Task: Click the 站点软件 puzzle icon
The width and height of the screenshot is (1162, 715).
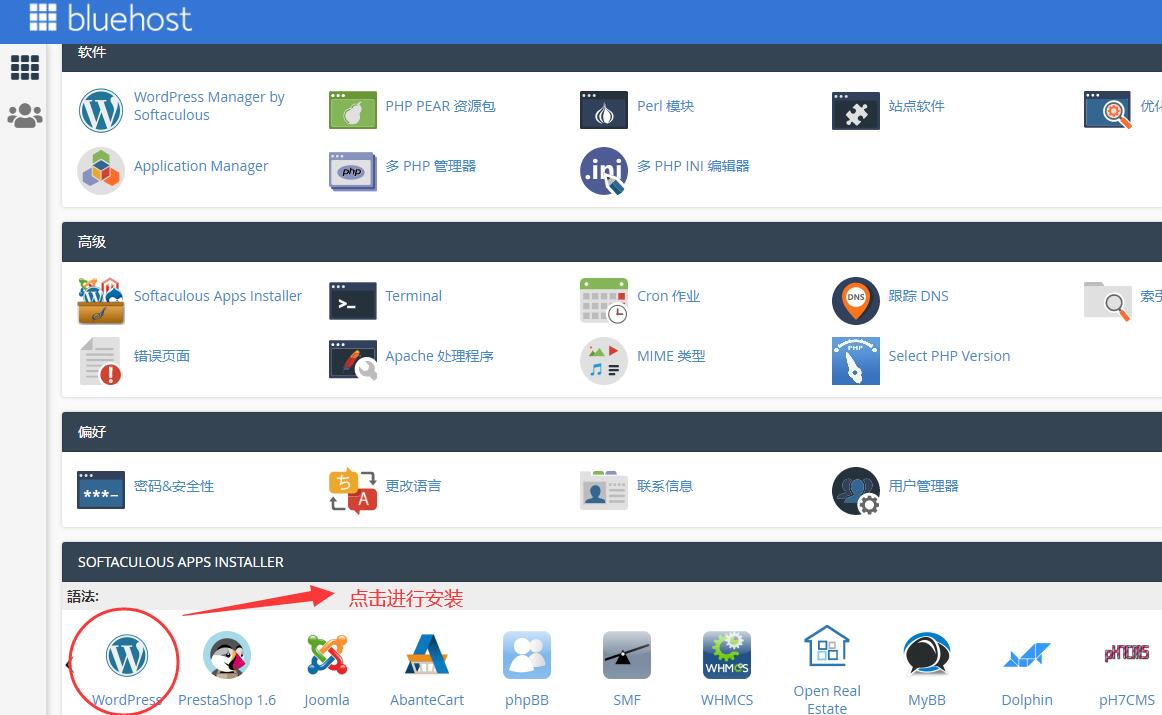Action: 856,110
